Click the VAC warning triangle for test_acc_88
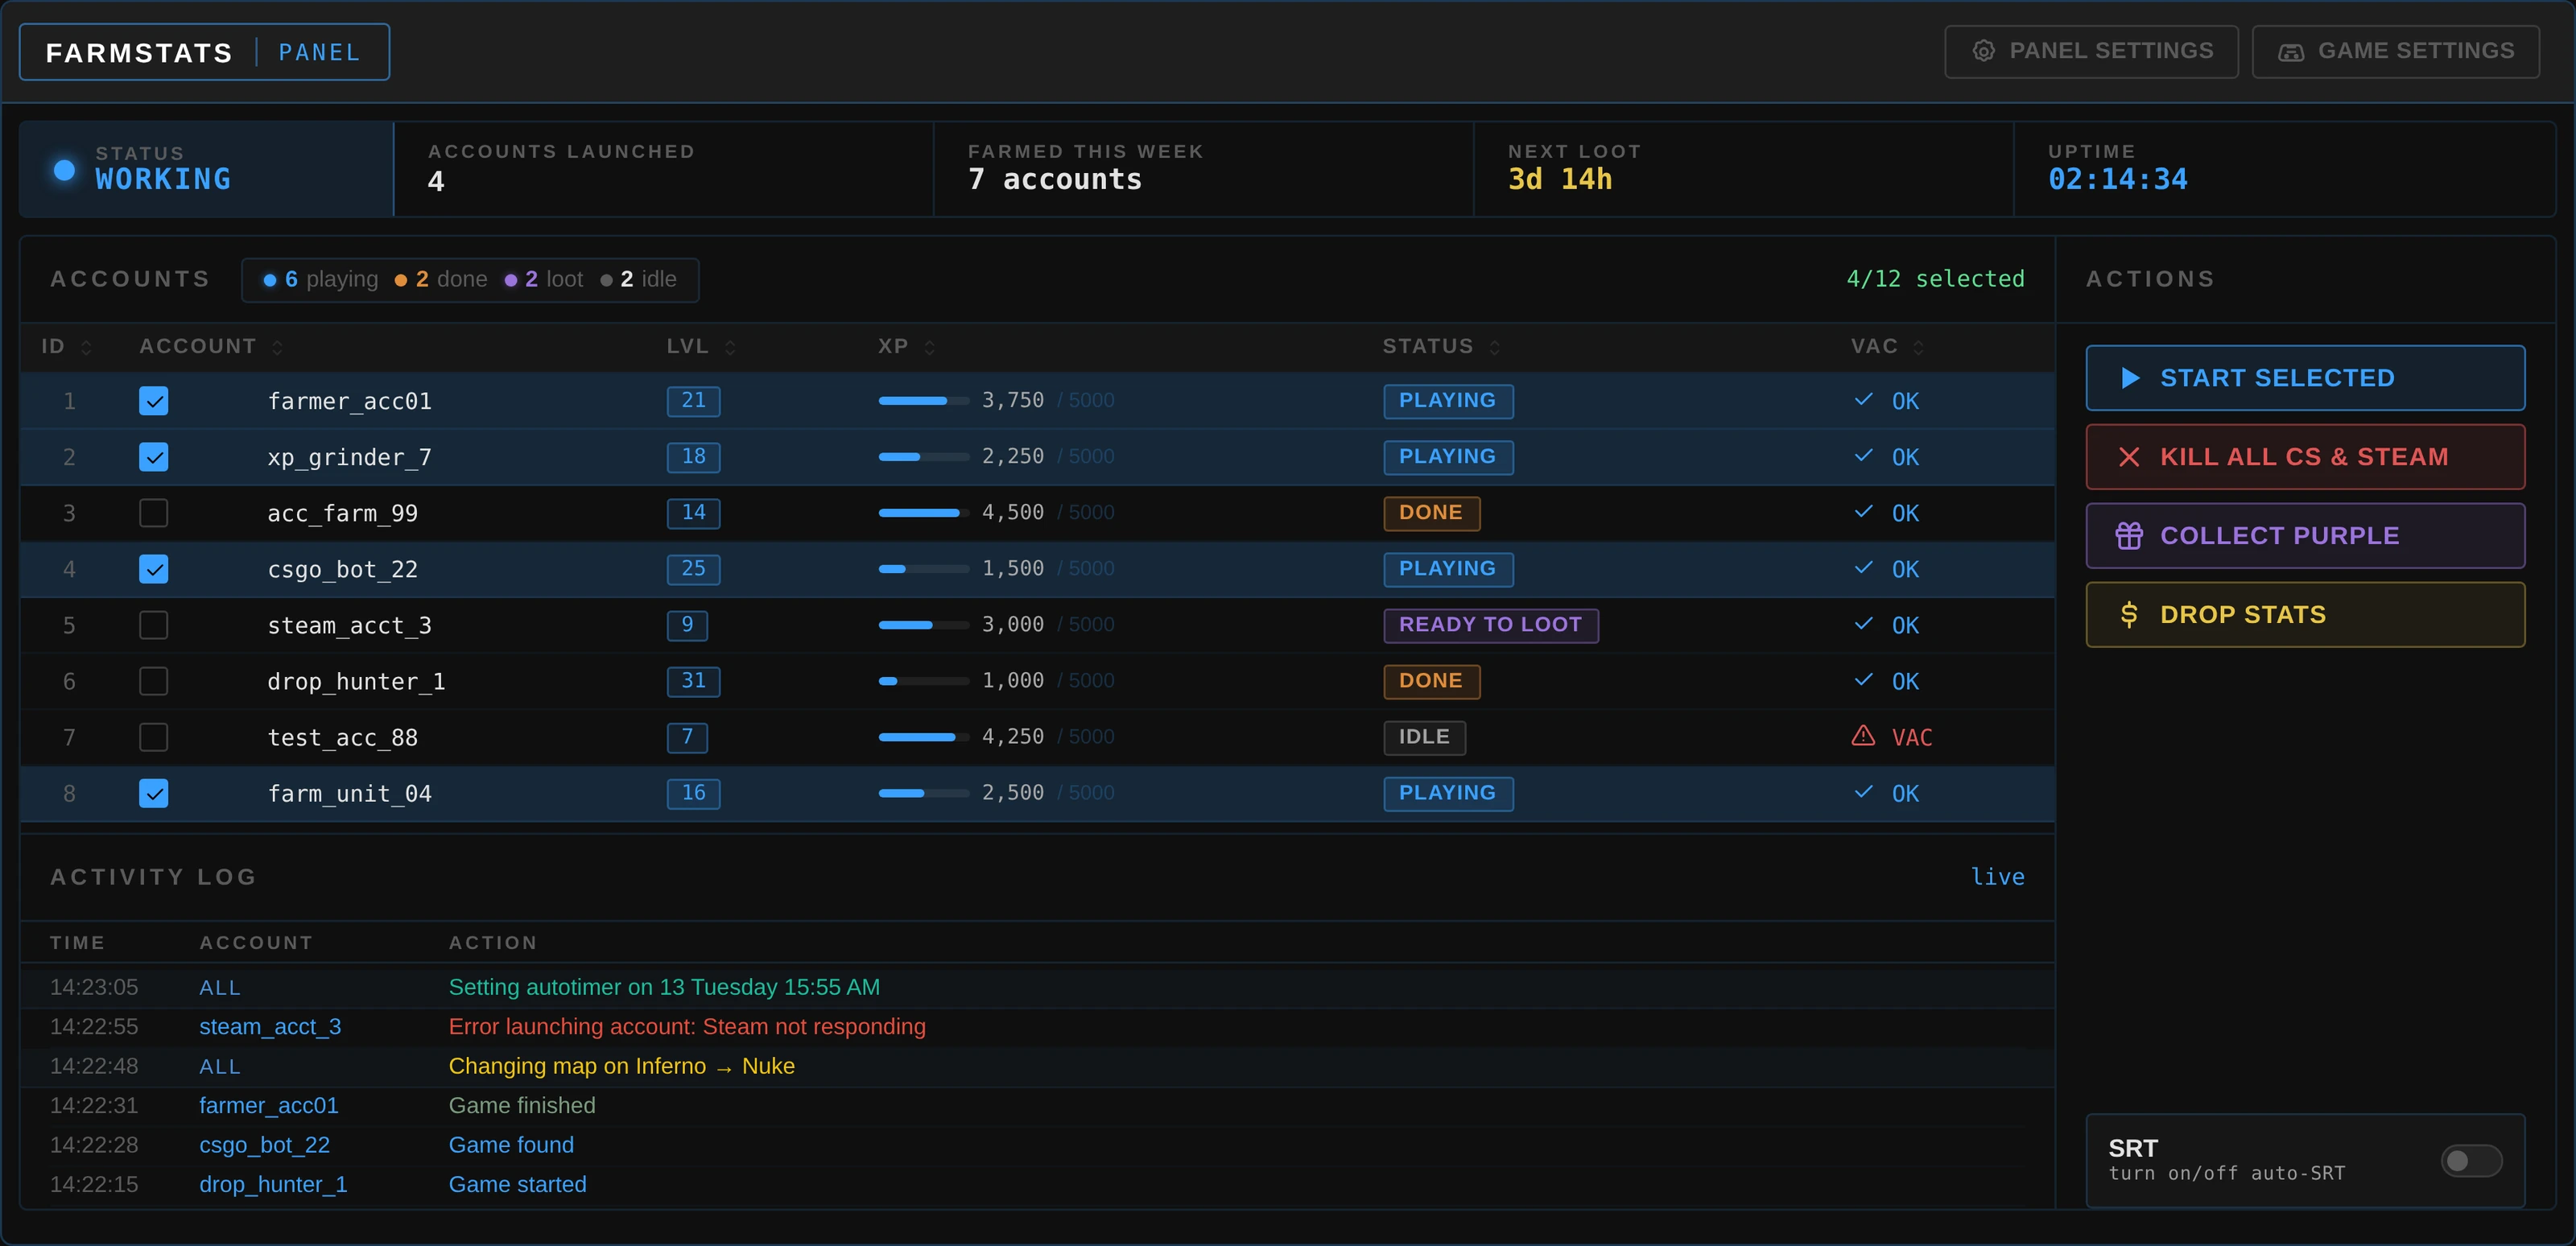This screenshot has height=1246, width=2576. pyautogui.click(x=1863, y=736)
